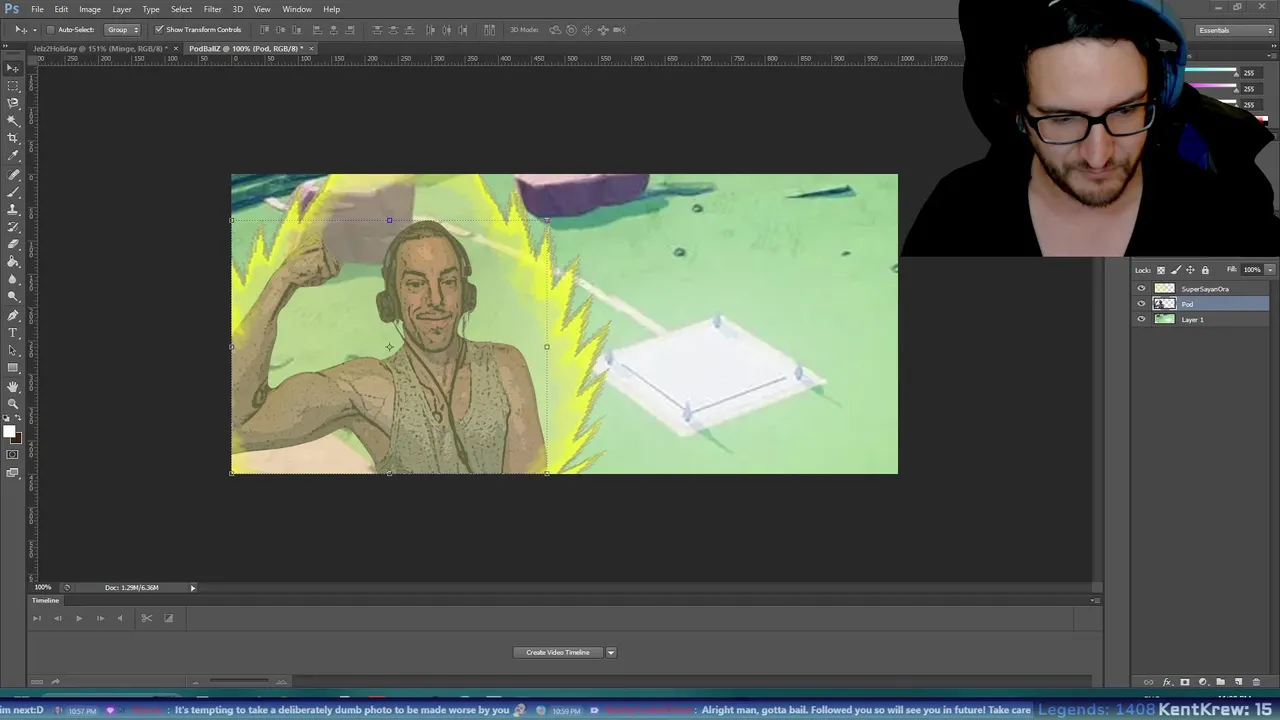1280x720 pixels.
Task: Set the background color swatch
Action: click(x=16, y=439)
